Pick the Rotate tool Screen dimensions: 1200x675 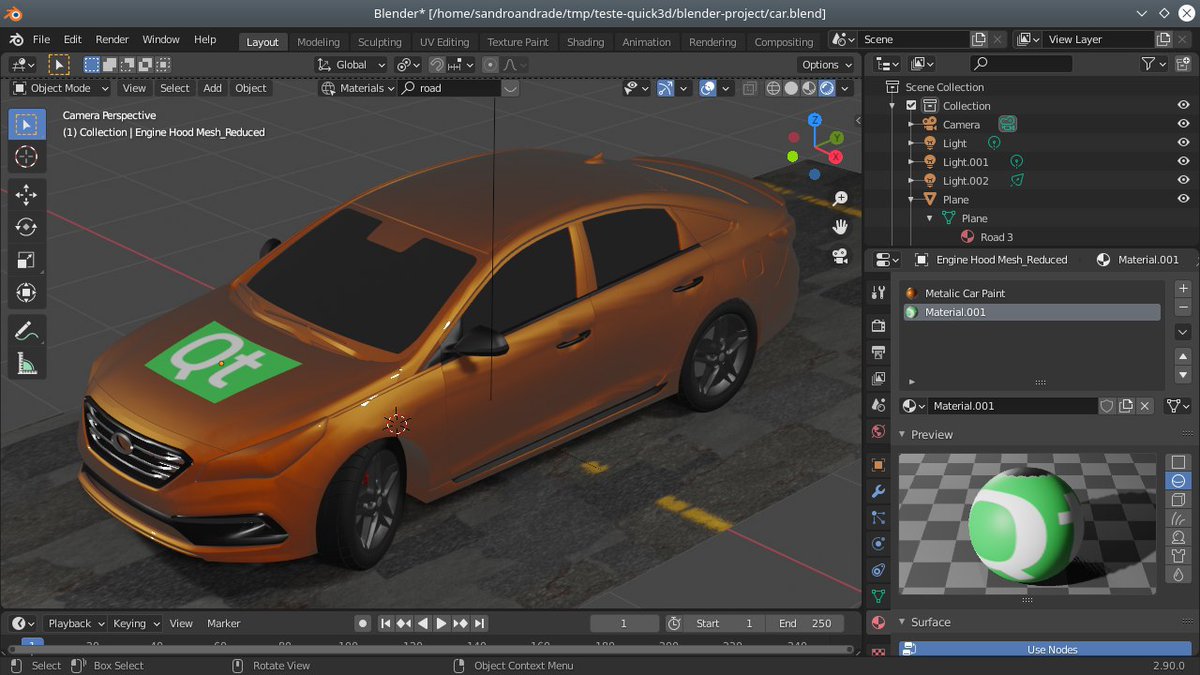tap(27, 228)
